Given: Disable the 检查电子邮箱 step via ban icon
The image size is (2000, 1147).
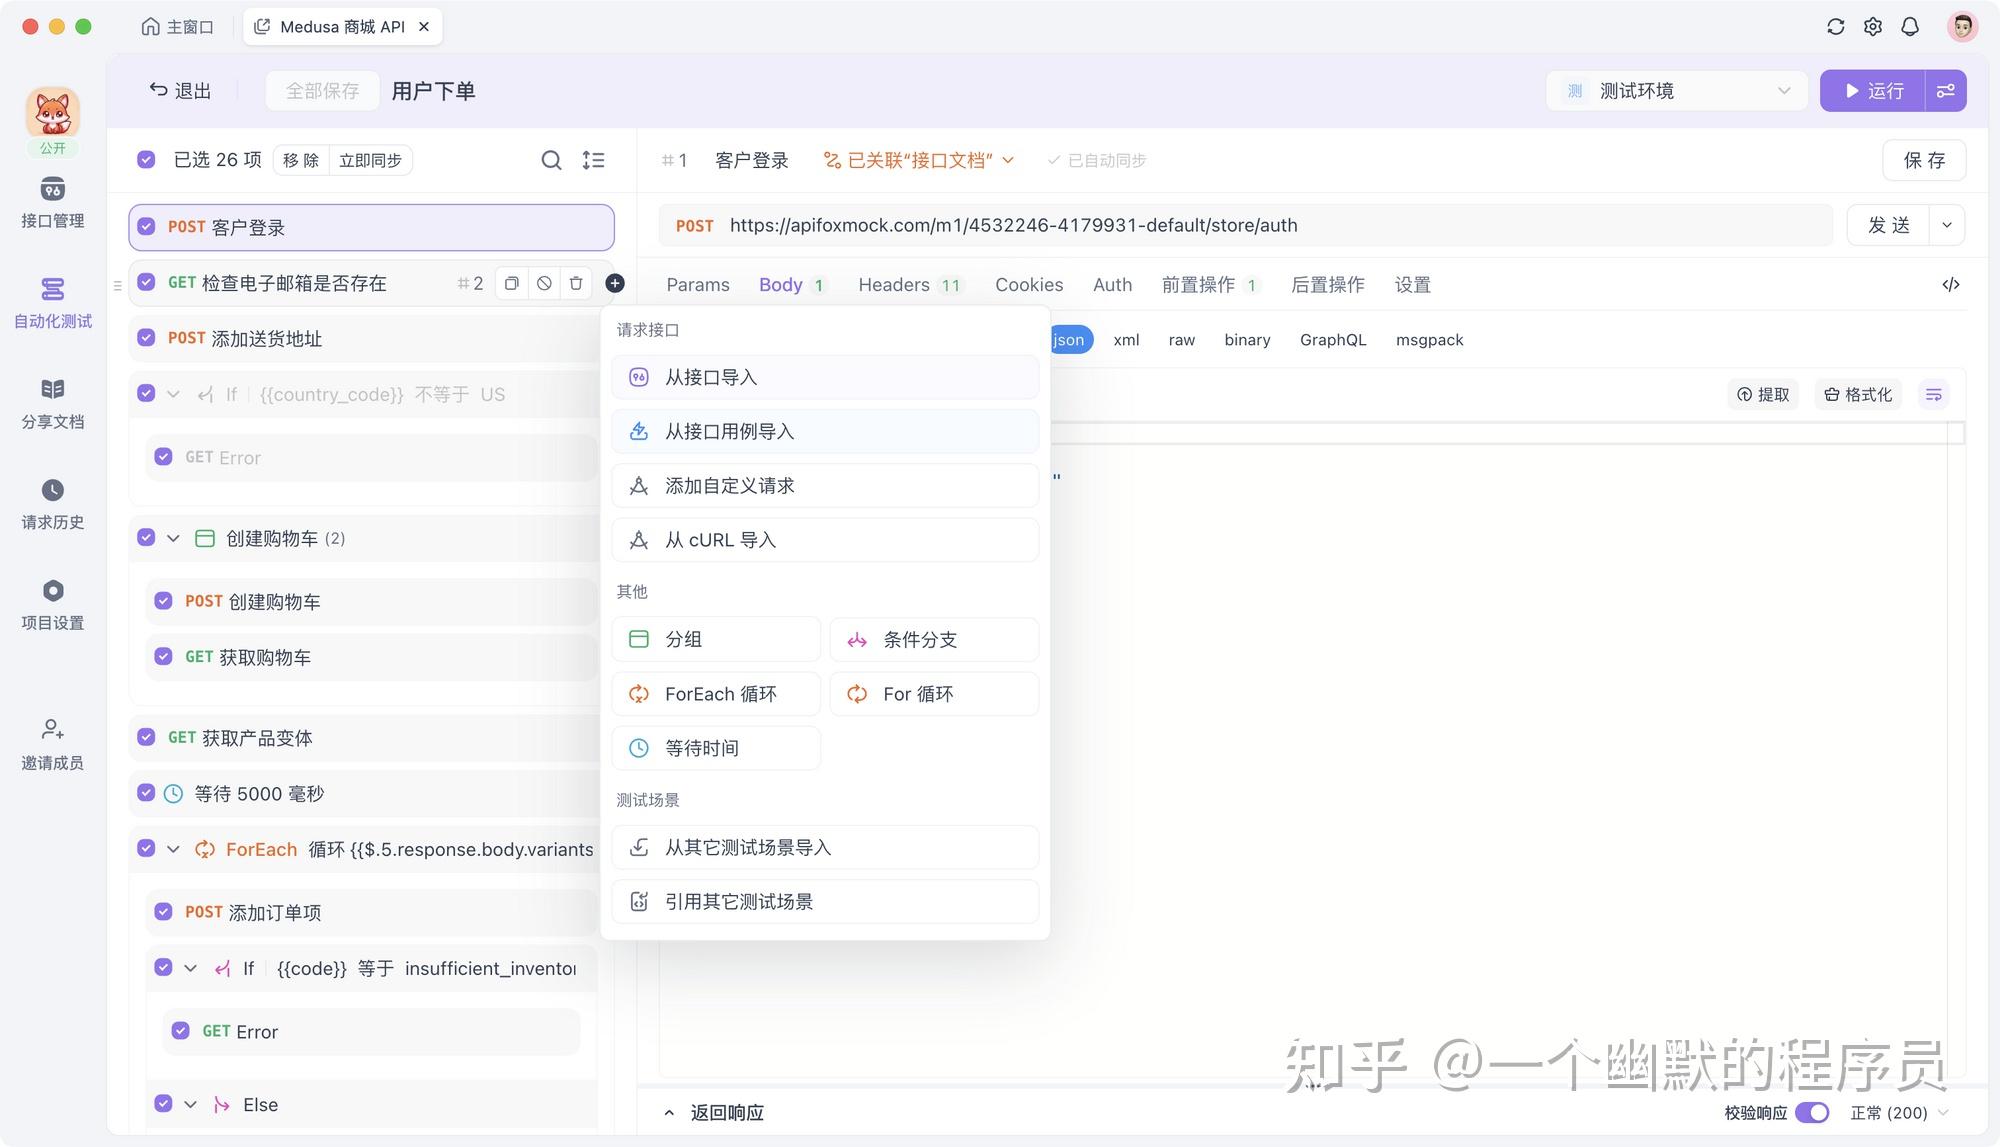Looking at the screenshot, I should [x=544, y=283].
